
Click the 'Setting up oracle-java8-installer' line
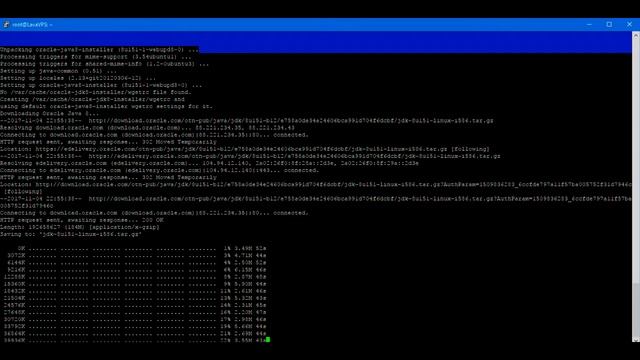tap(101, 85)
